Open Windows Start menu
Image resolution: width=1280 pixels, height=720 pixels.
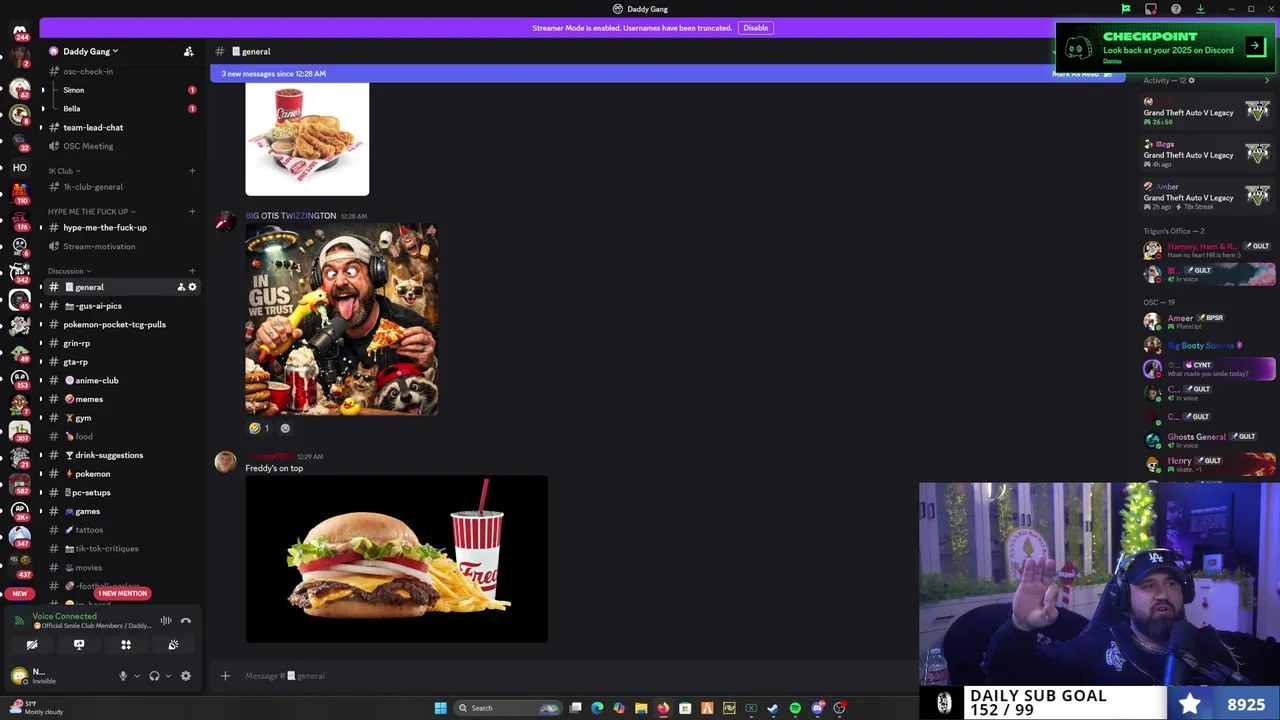coord(440,708)
